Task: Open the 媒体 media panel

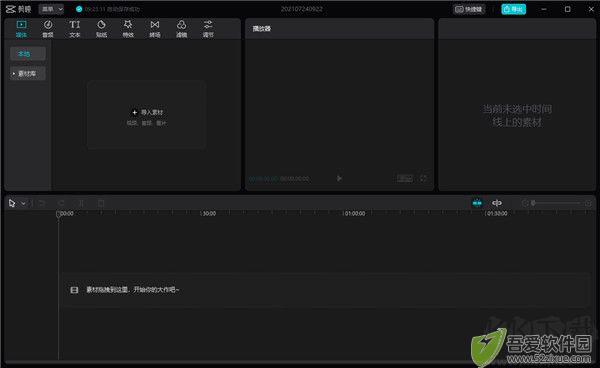Action: (x=21, y=29)
